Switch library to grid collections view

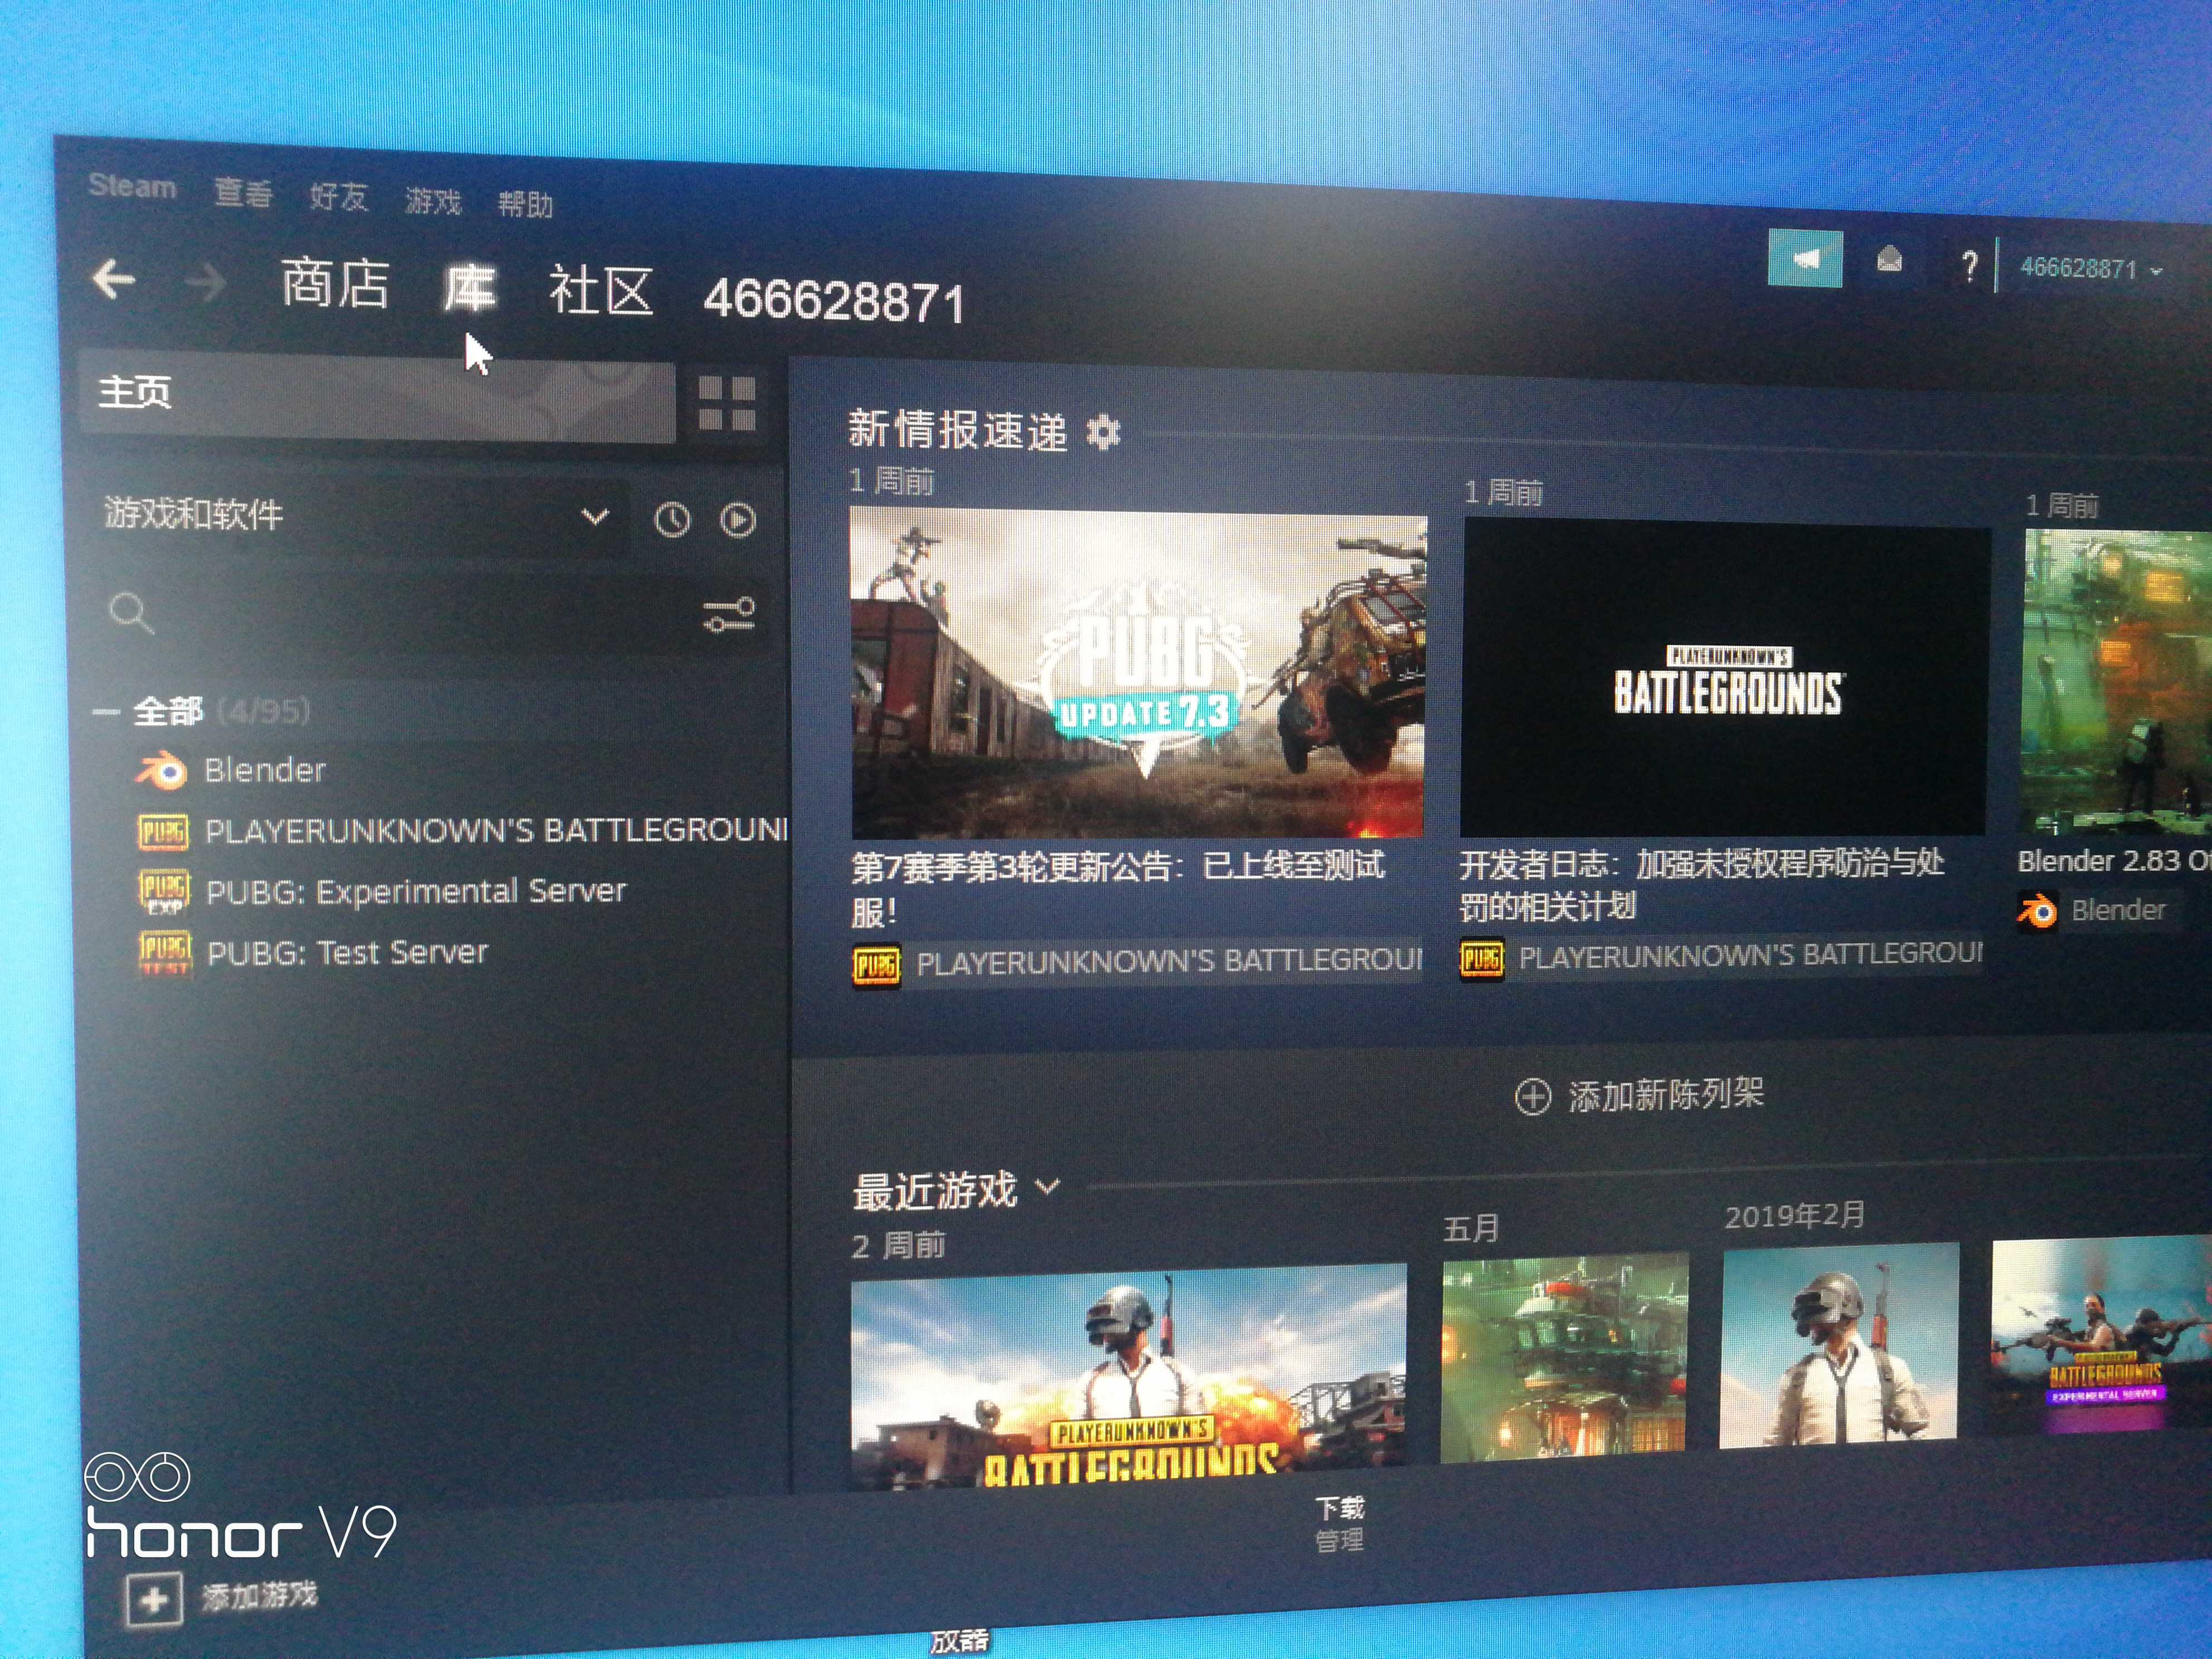tap(726, 403)
